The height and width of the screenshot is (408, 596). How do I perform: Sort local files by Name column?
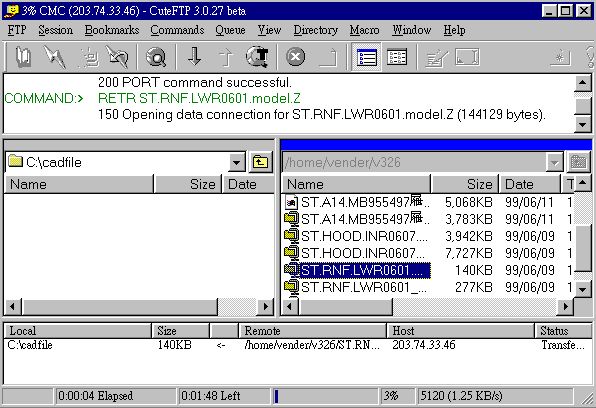[x=78, y=184]
